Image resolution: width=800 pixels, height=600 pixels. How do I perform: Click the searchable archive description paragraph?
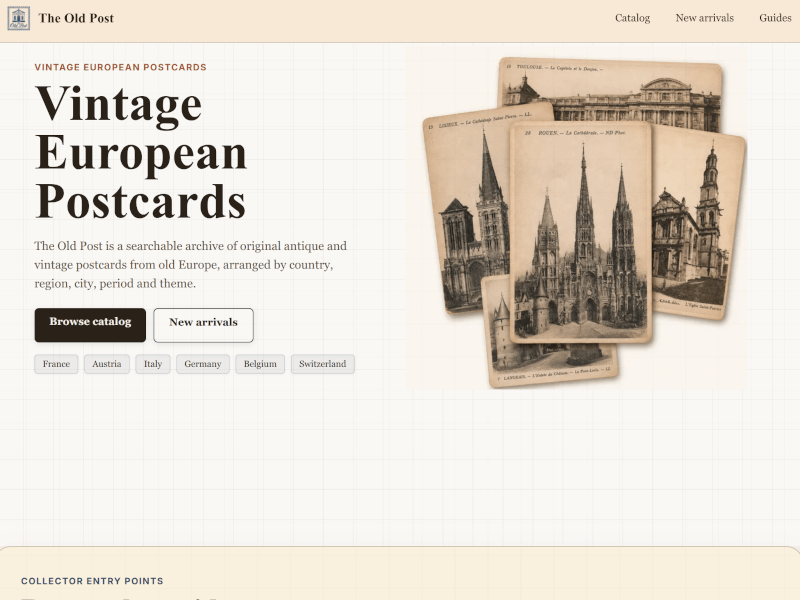[x=190, y=265]
